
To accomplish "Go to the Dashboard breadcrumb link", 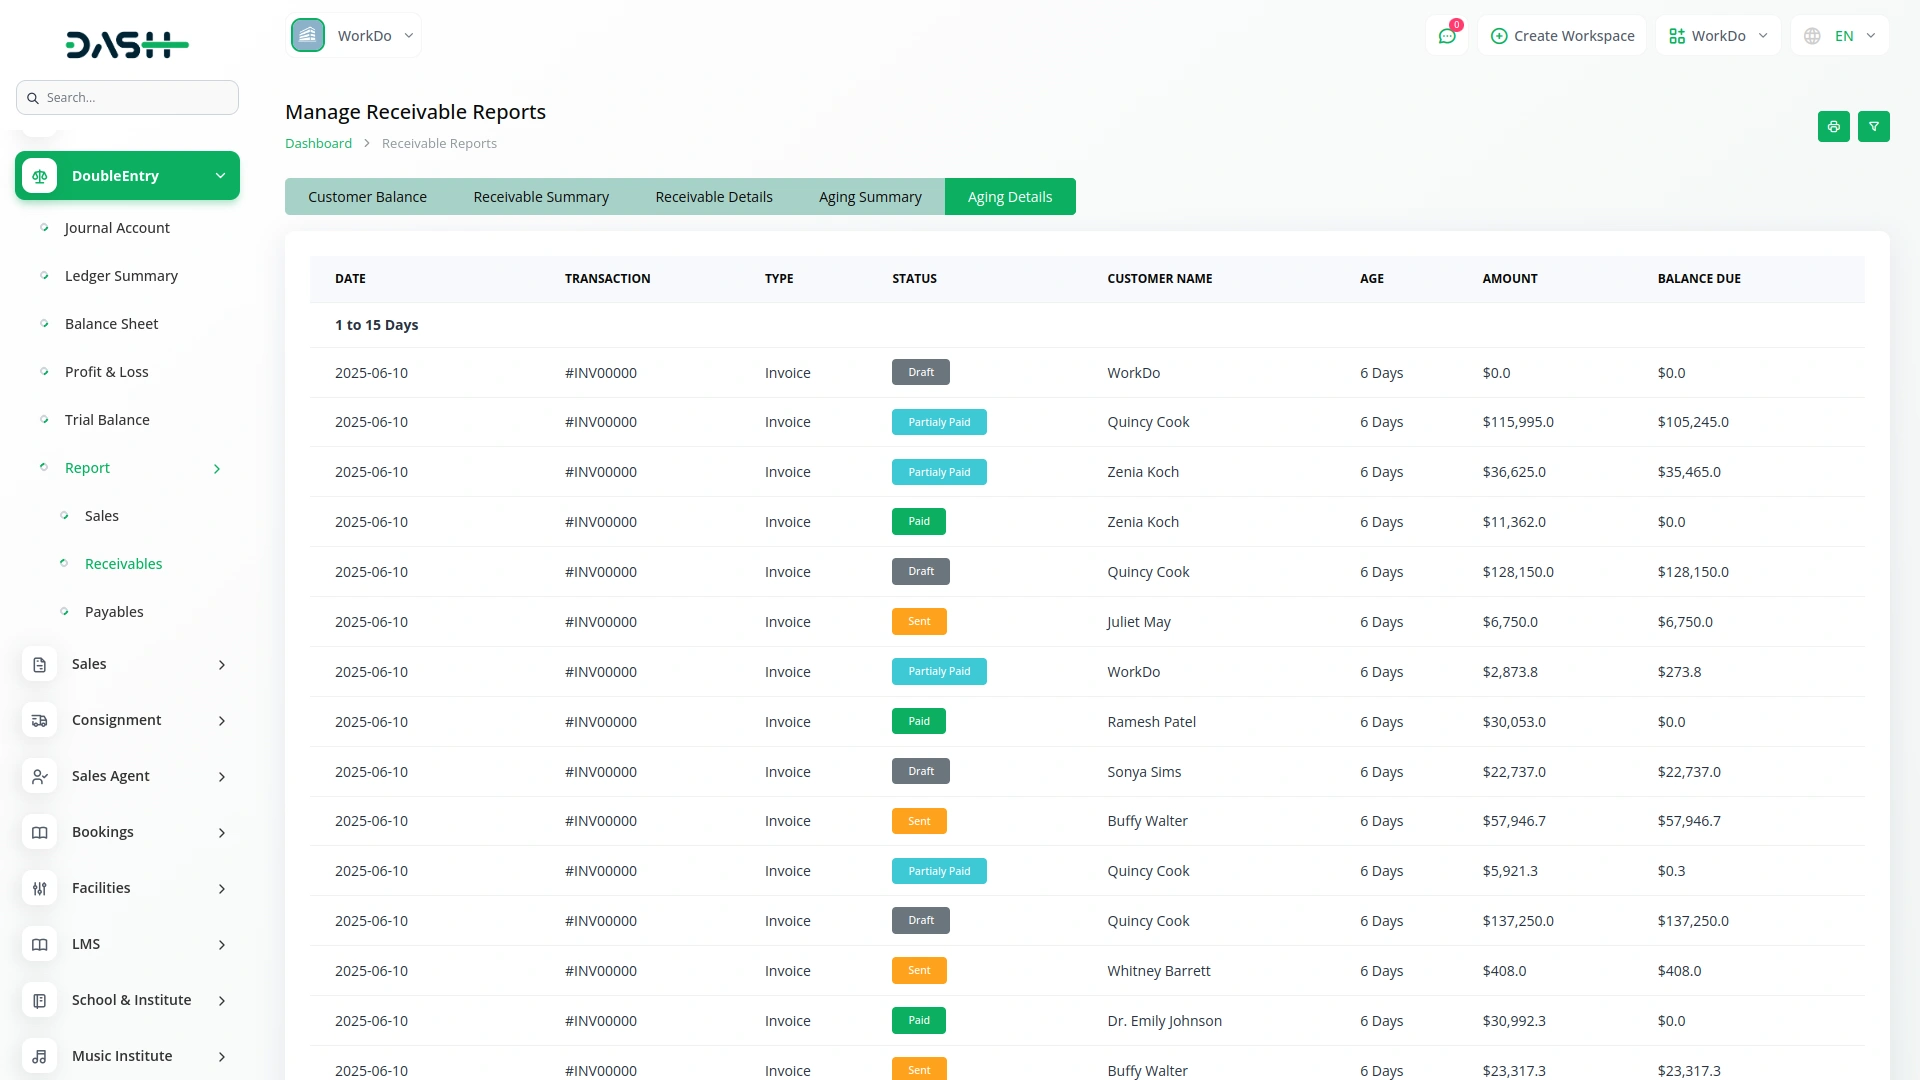I will (318, 143).
